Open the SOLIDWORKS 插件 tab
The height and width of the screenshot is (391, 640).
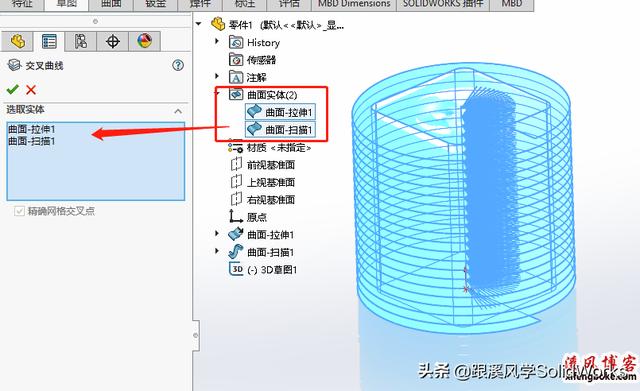443,4
